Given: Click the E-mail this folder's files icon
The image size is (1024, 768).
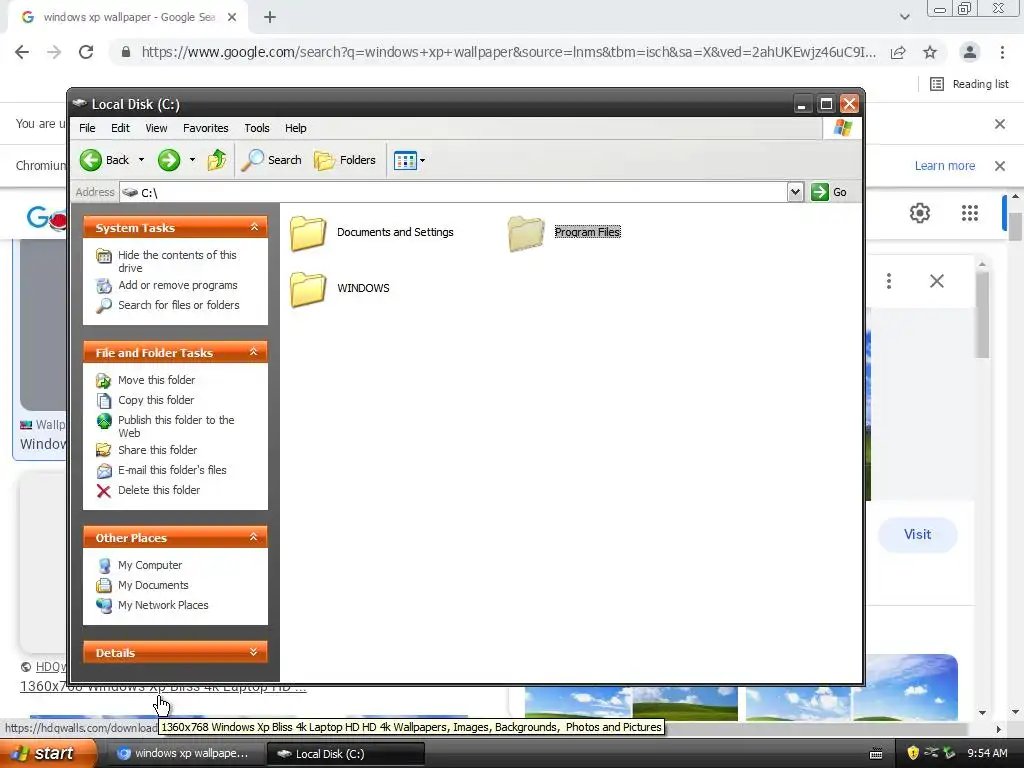Looking at the screenshot, I should coord(104,470).
